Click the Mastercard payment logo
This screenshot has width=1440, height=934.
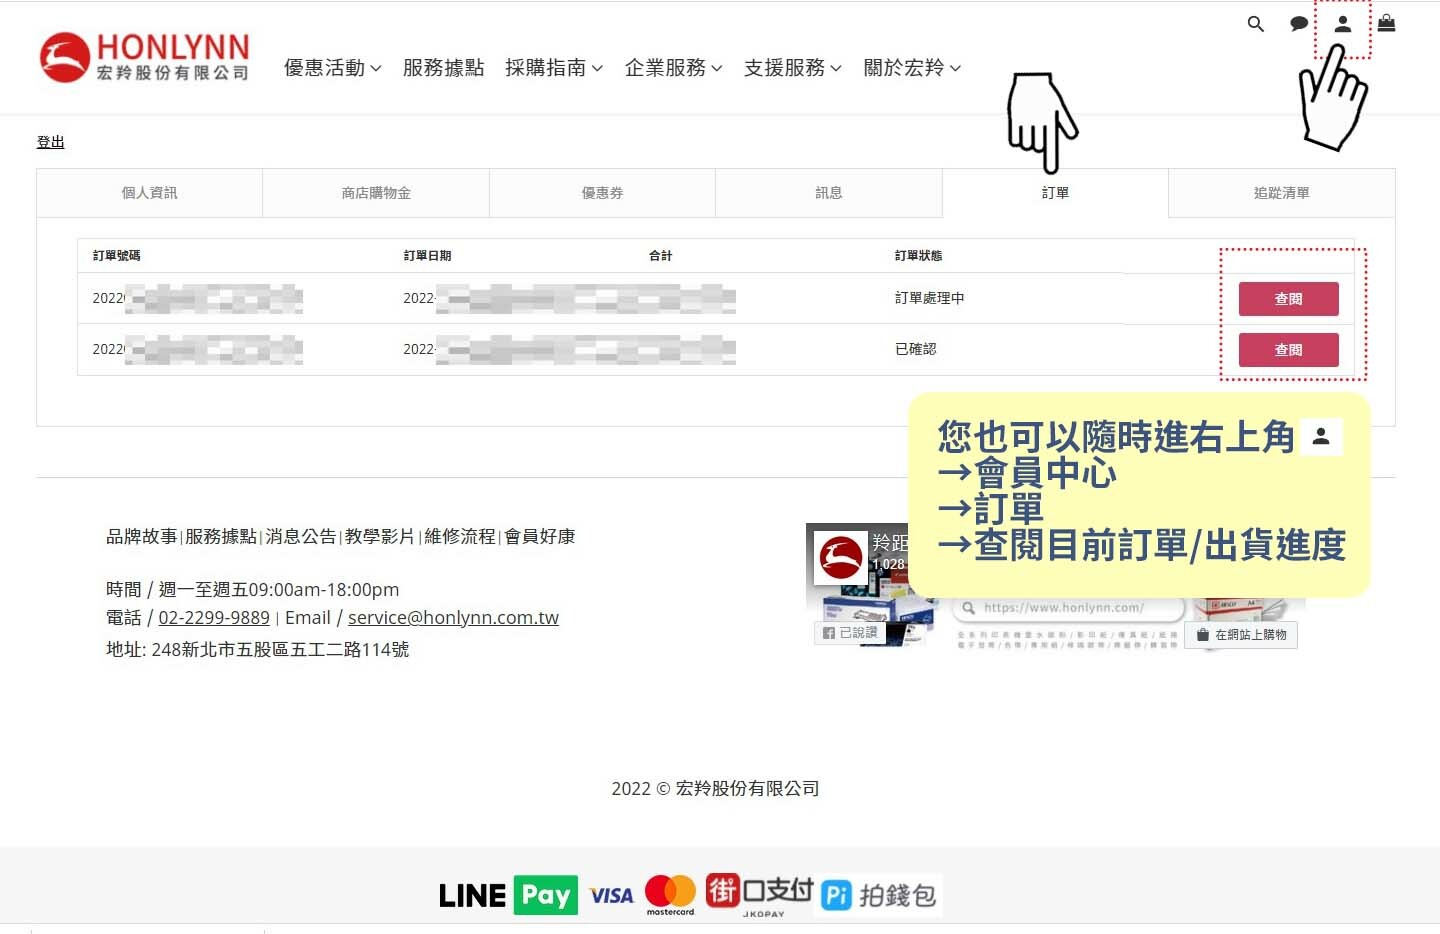(670, 894)
